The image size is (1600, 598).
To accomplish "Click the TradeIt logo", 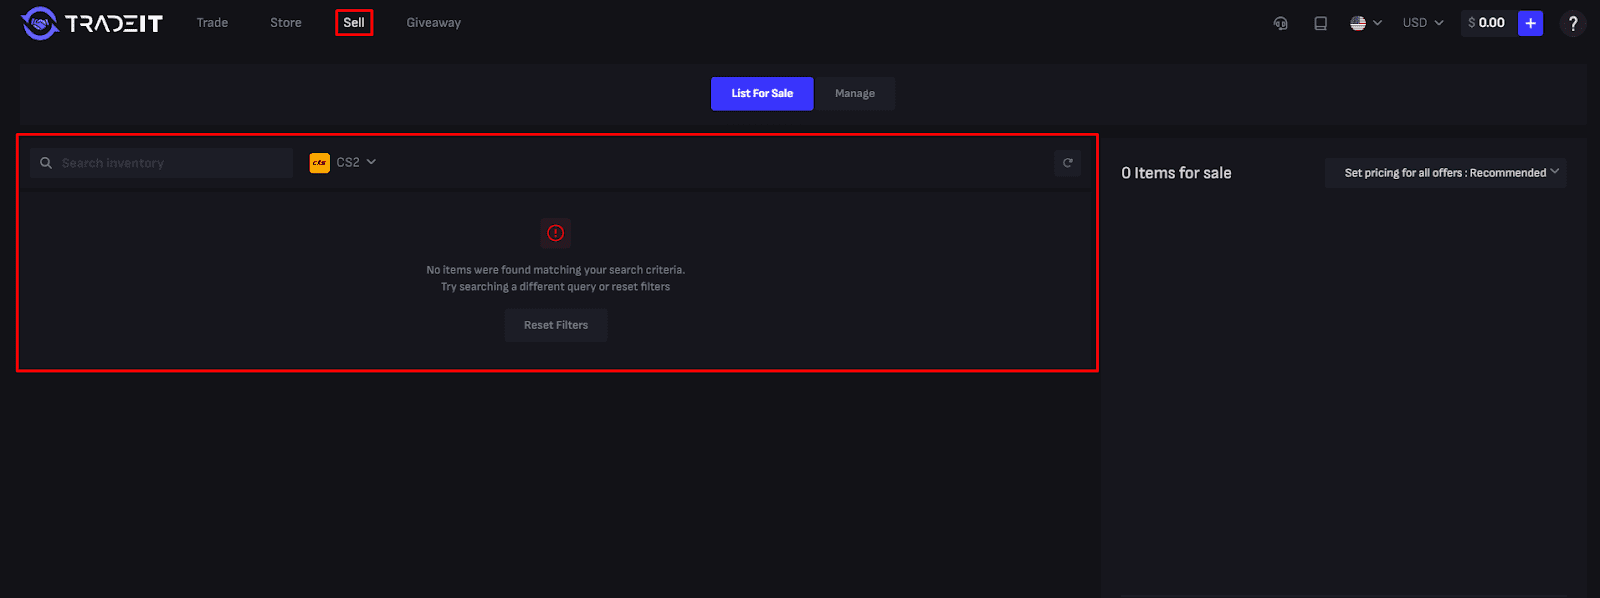I will tap(92, 23).
